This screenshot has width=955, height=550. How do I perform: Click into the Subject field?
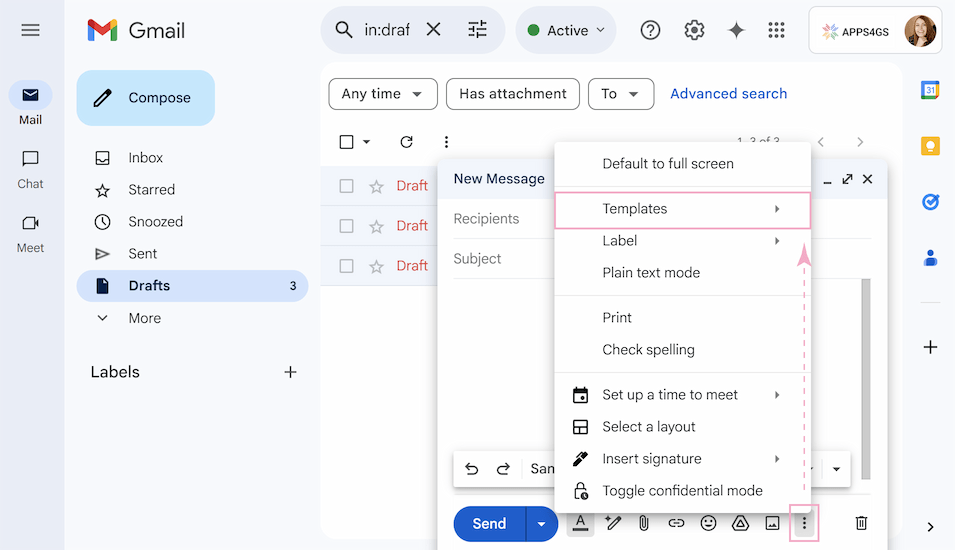point(500,259)
